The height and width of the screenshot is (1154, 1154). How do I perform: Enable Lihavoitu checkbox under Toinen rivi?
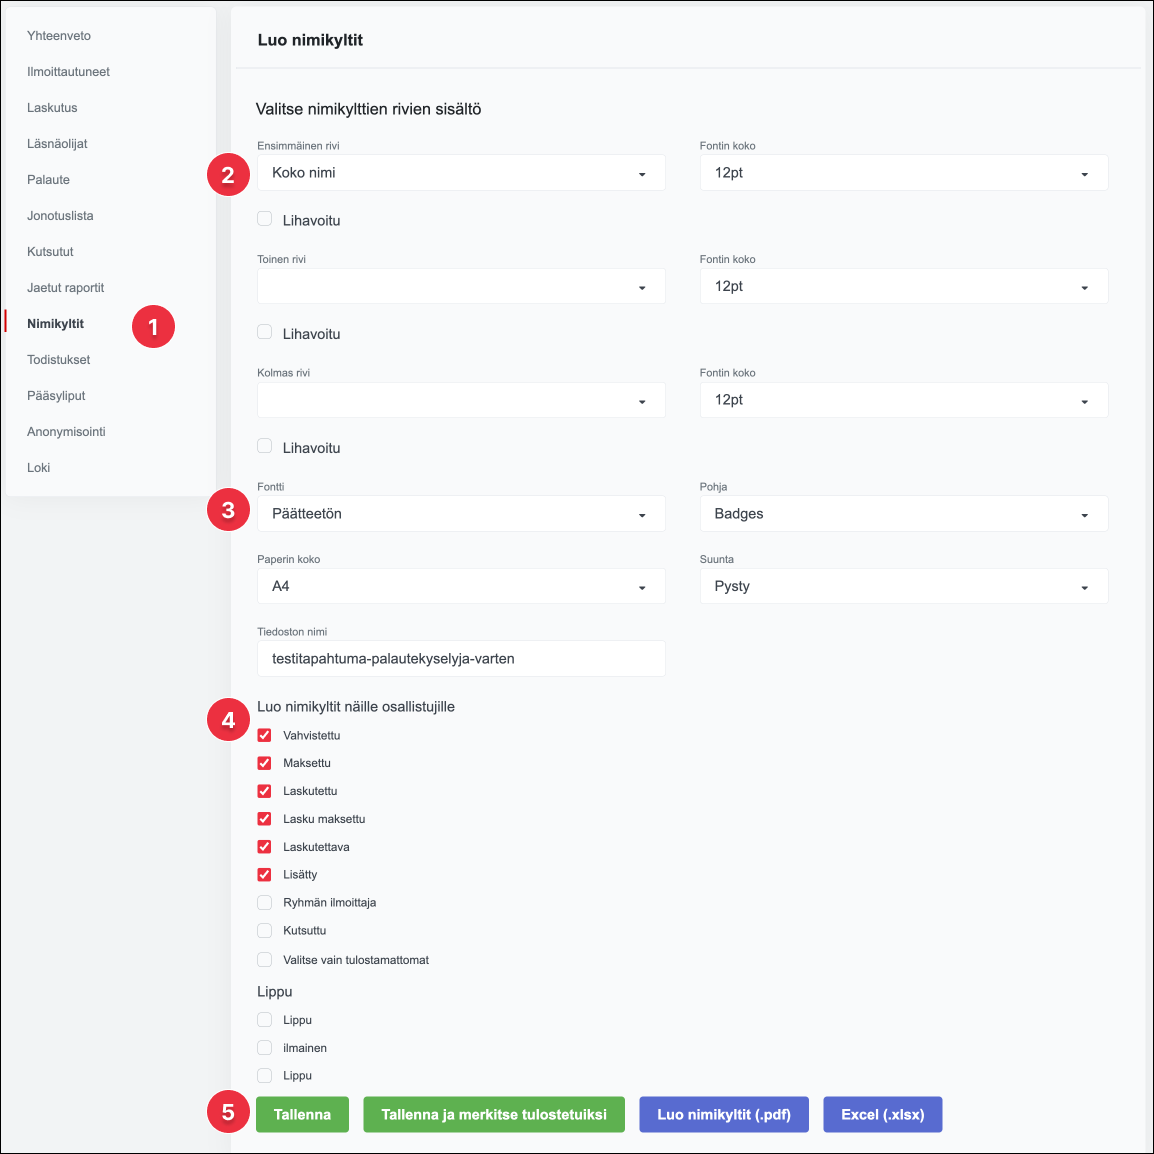264,332
